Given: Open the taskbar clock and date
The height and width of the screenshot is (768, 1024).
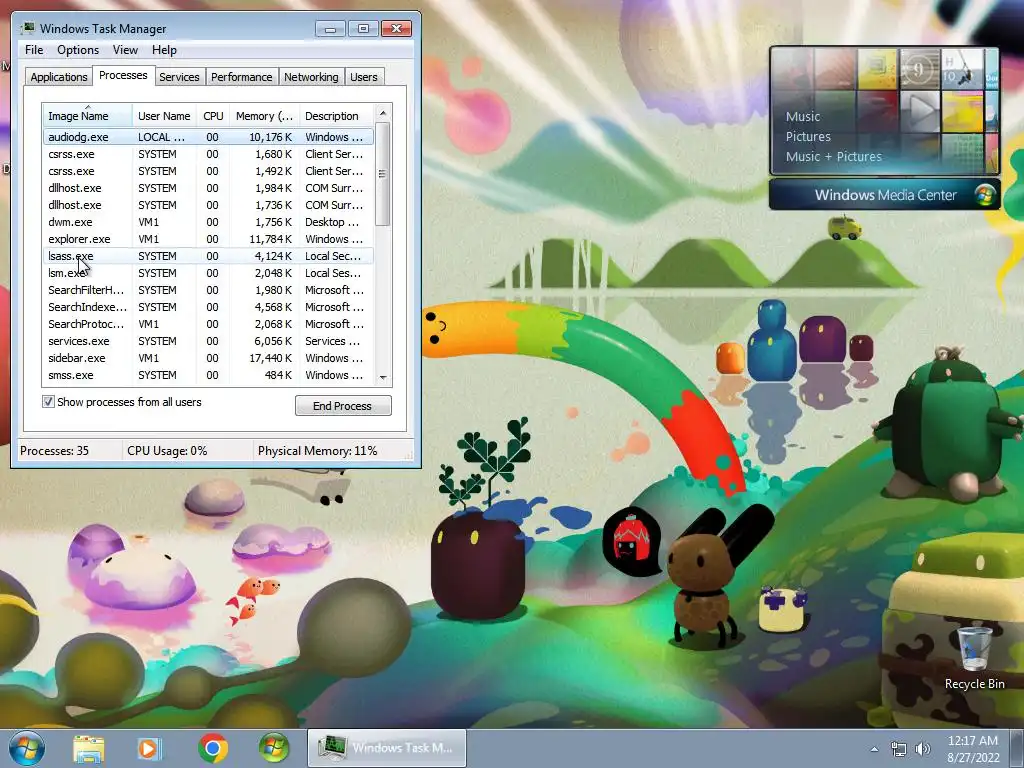Looking at the screenshot, I should (x=973, y=749).
